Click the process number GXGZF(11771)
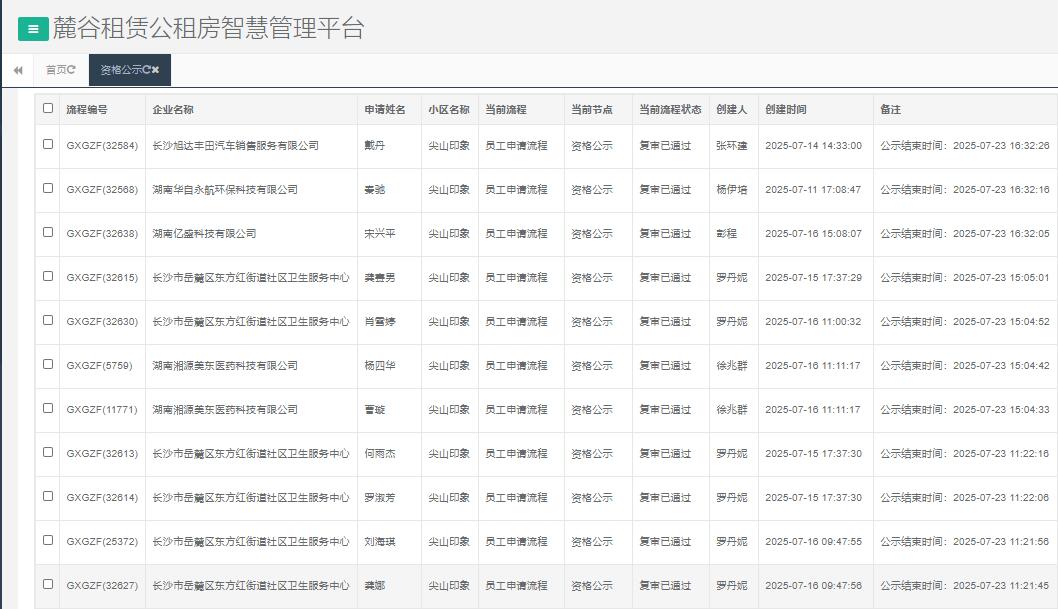 (x=99, y=409)
